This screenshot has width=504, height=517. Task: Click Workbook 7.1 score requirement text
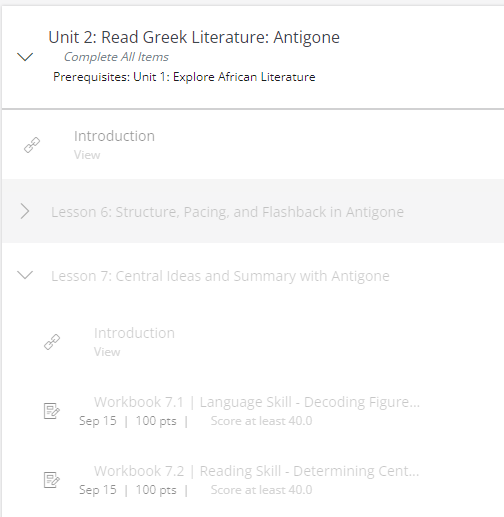point(261,421)
